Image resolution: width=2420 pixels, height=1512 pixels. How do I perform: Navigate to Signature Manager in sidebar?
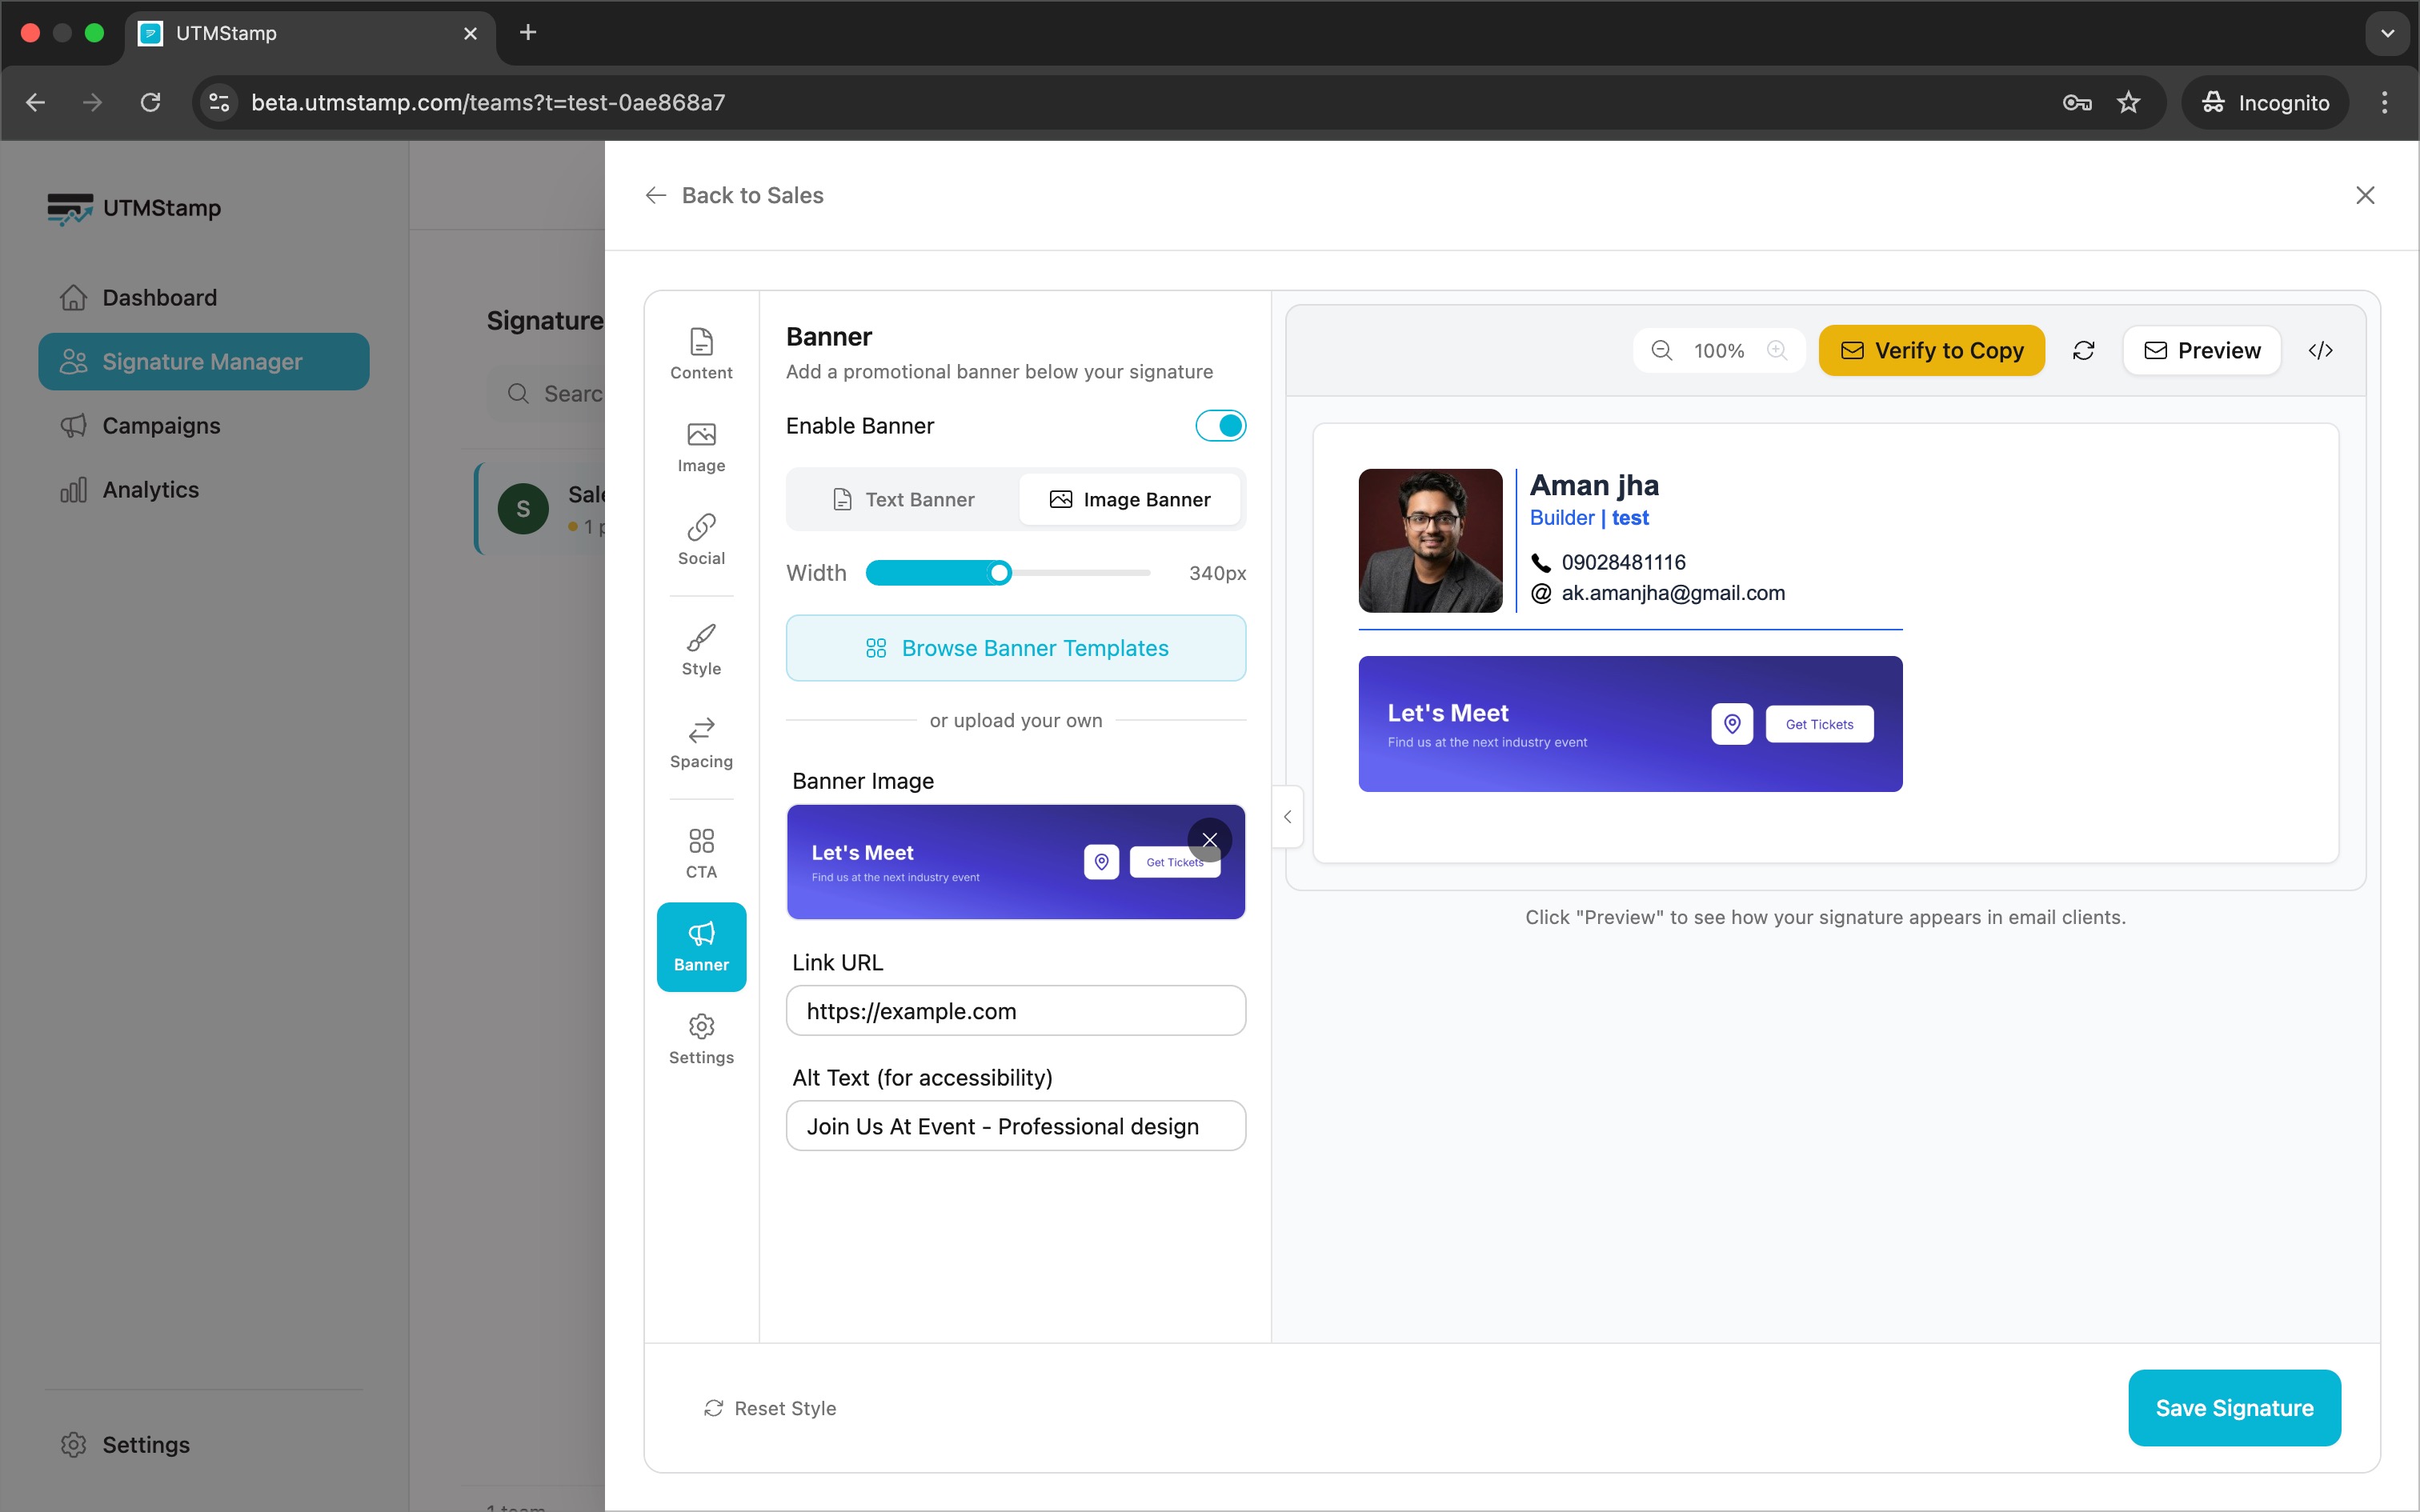point(203,361)
